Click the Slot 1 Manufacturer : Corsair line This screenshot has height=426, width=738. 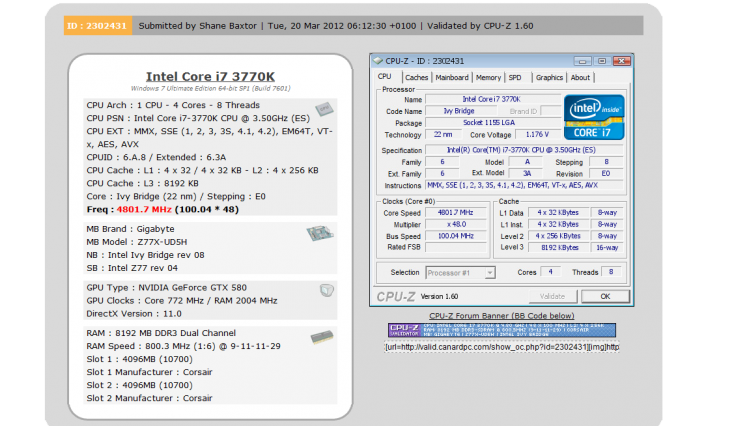(x=150, y=372)
